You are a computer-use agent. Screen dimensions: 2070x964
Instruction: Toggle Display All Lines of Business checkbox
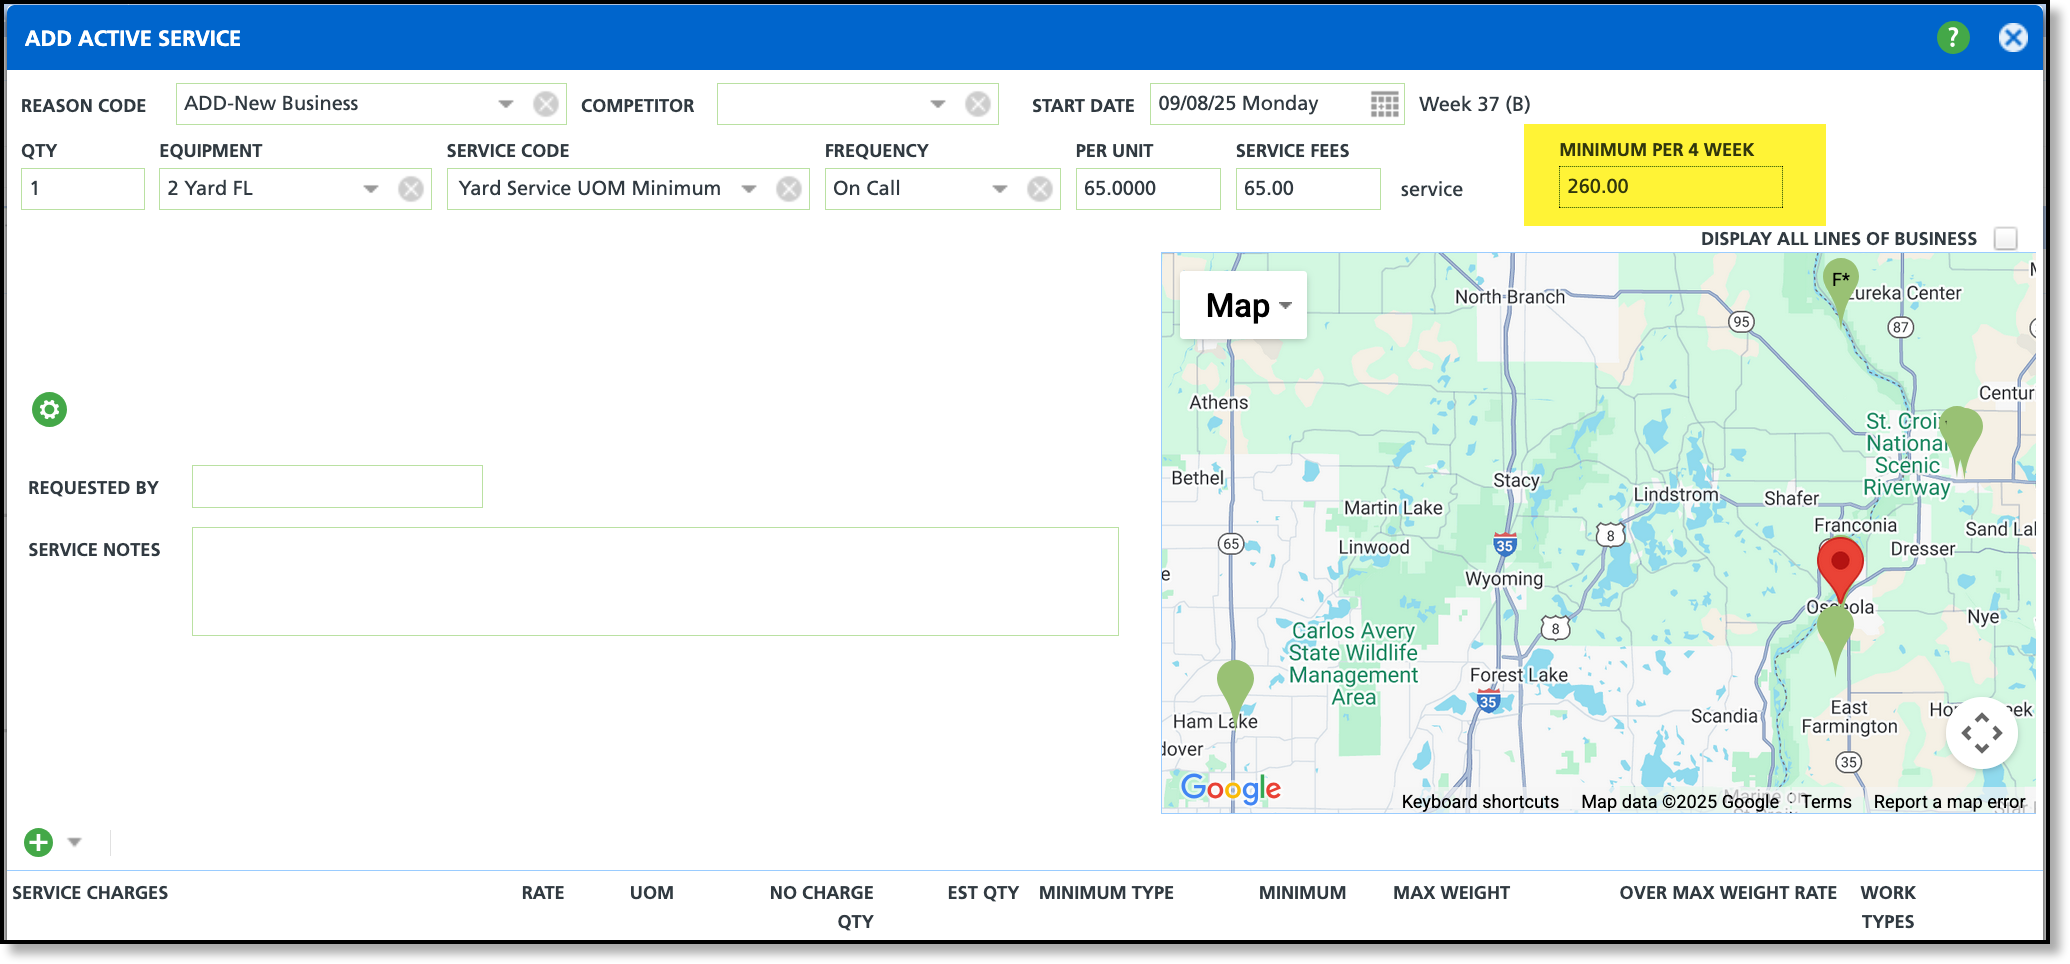tap(2005, 238)
